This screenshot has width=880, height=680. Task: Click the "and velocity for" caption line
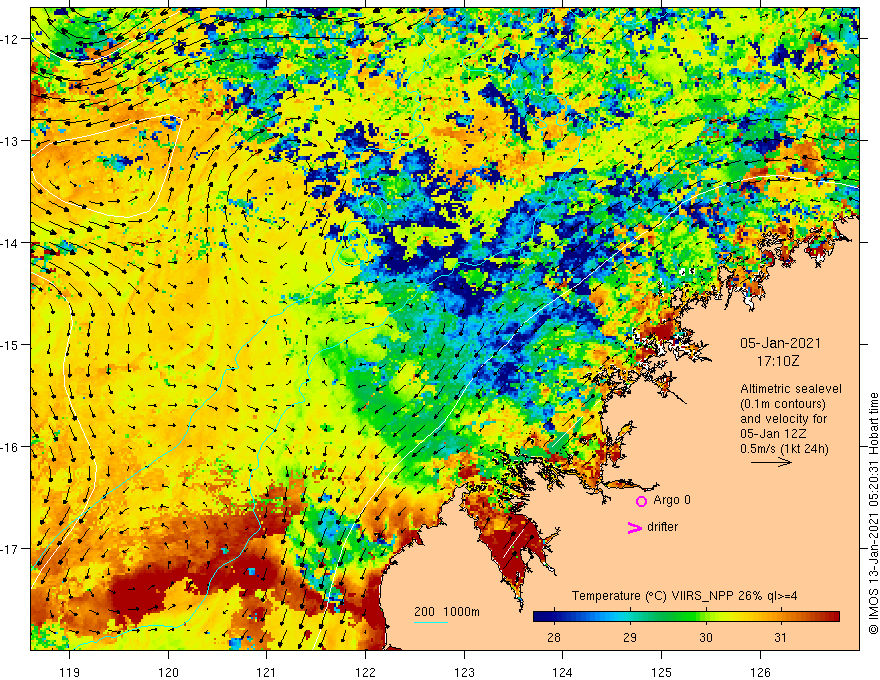click(783, 419)
